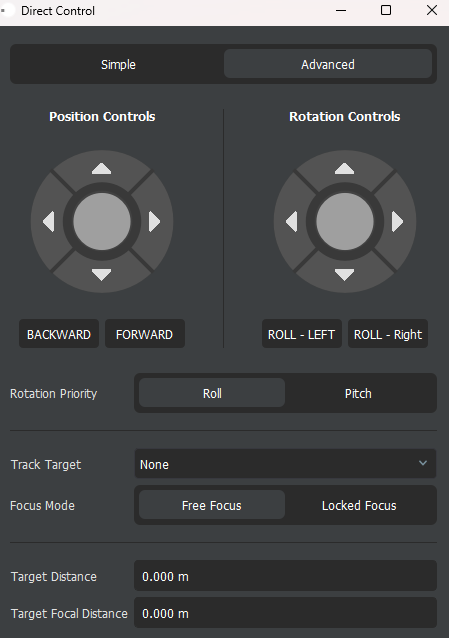449x638 pixels.
Task: Click left arrow on Position Controls pad
Action: click(48, 222)
